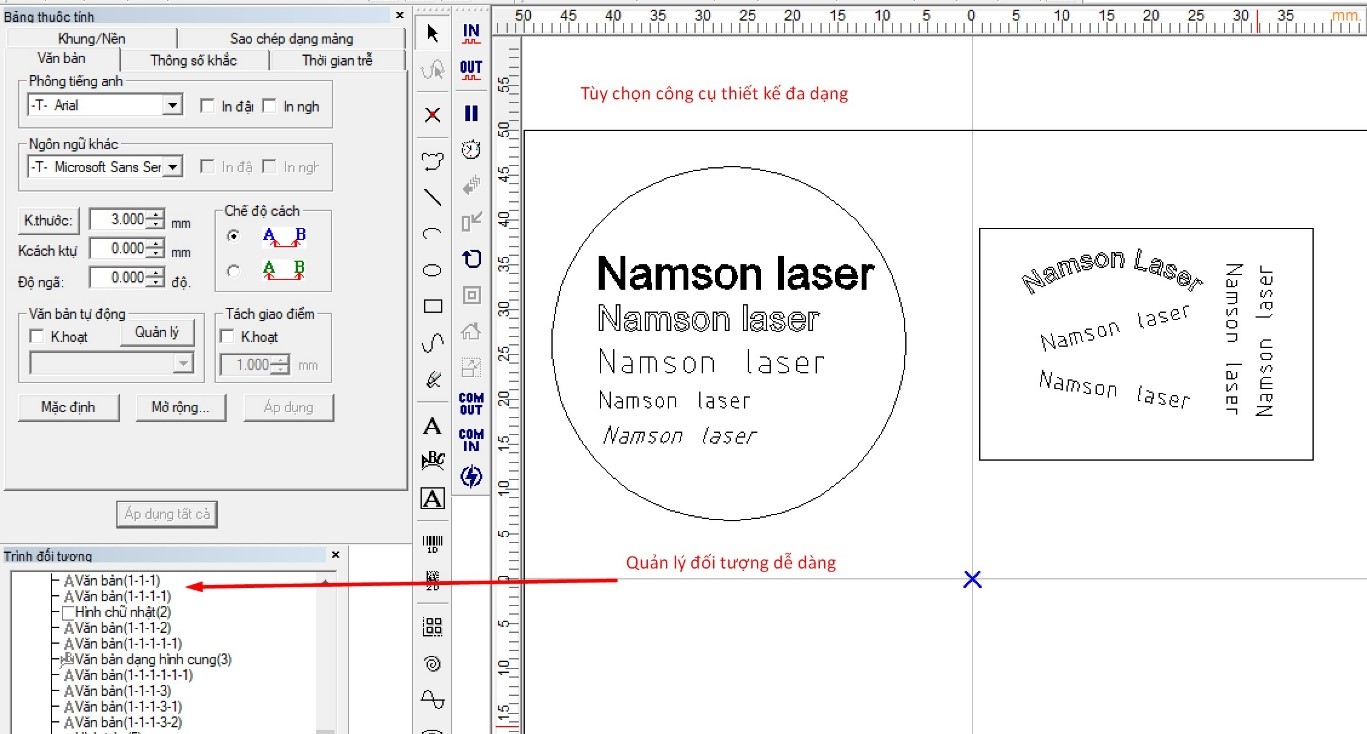Image resolution: width=1367 pixels, height=734 pixels.
Task: Open the Microsoft Sans Serif font dropdown
Action: point(173,167)
